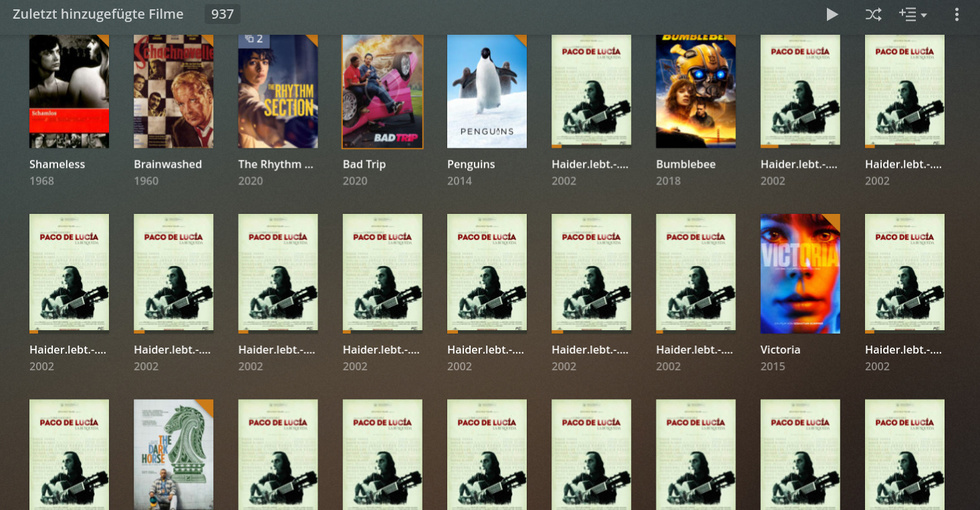Click 'The Rhythm ...' title link
The height and width of the screenshot is (510, 980).
[x=276, y=164]
